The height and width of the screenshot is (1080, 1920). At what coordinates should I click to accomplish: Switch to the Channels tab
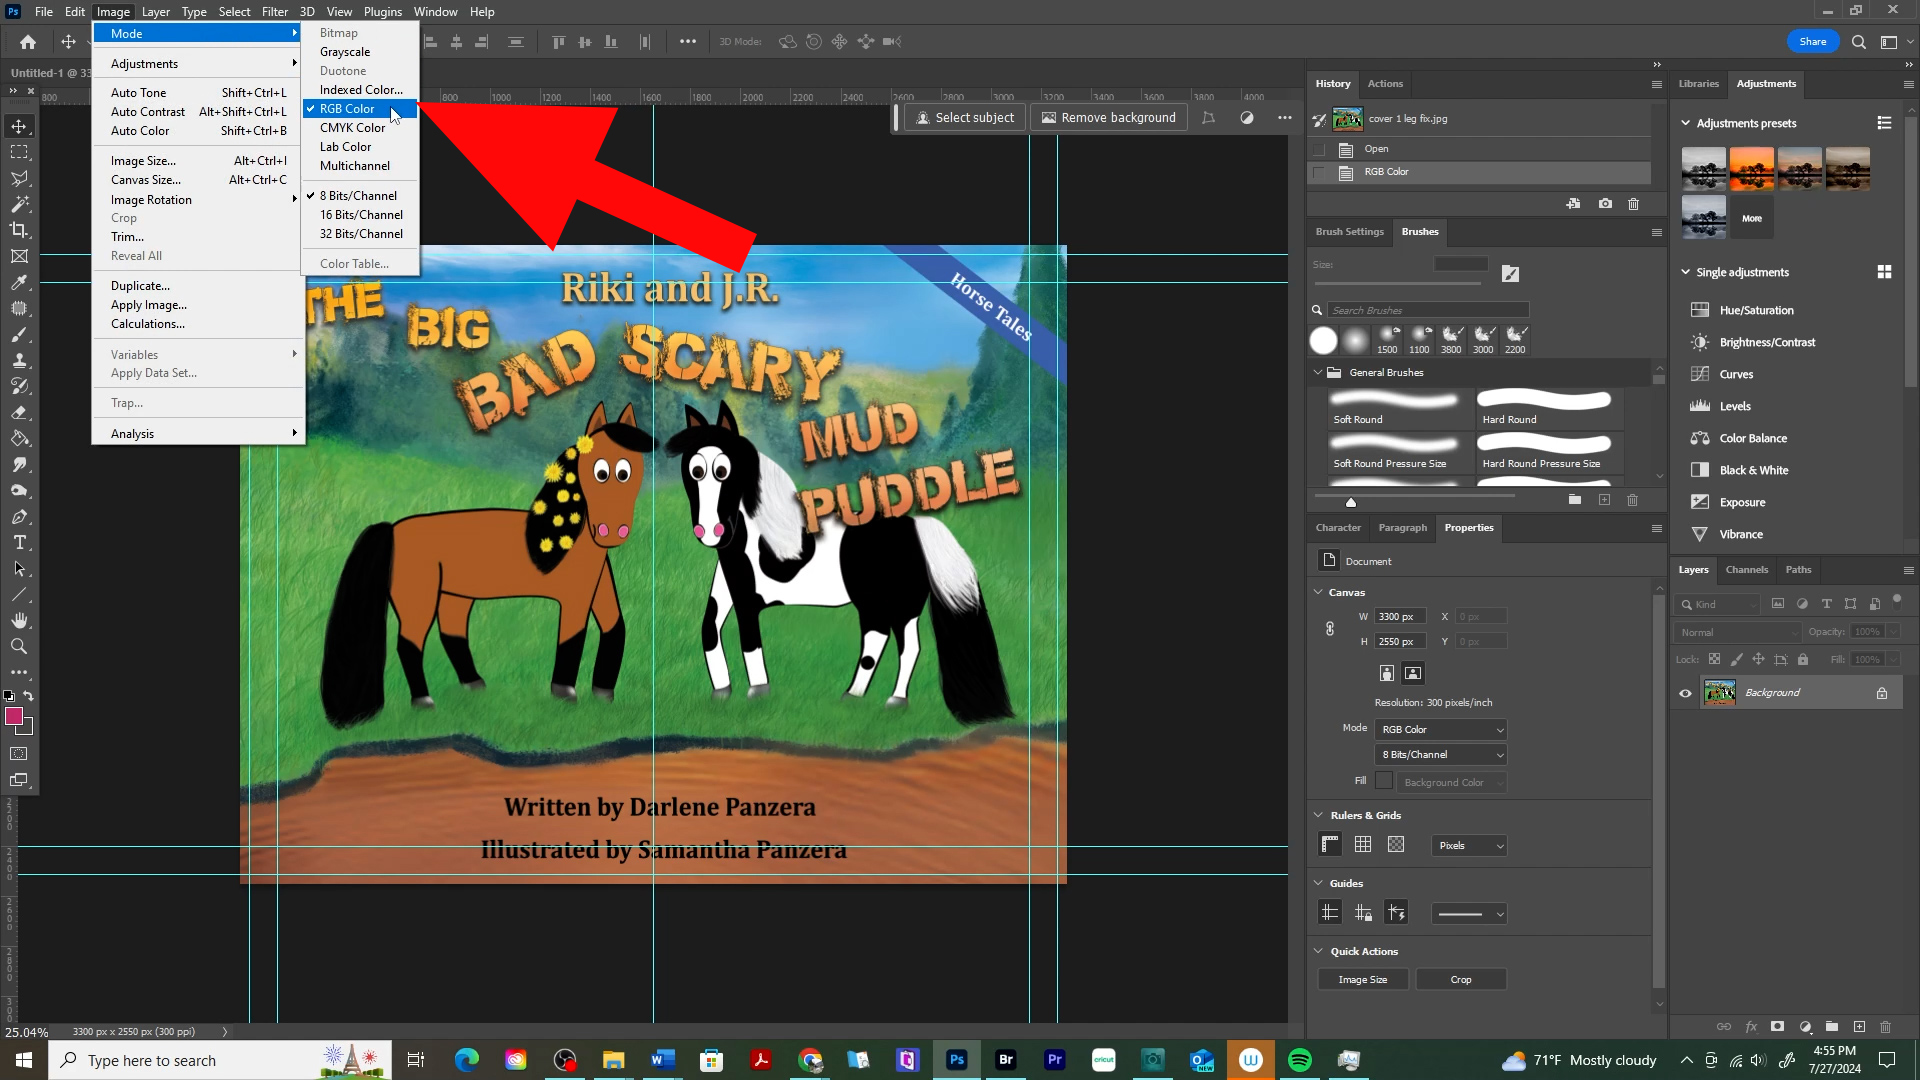[x=1746, y=570]
